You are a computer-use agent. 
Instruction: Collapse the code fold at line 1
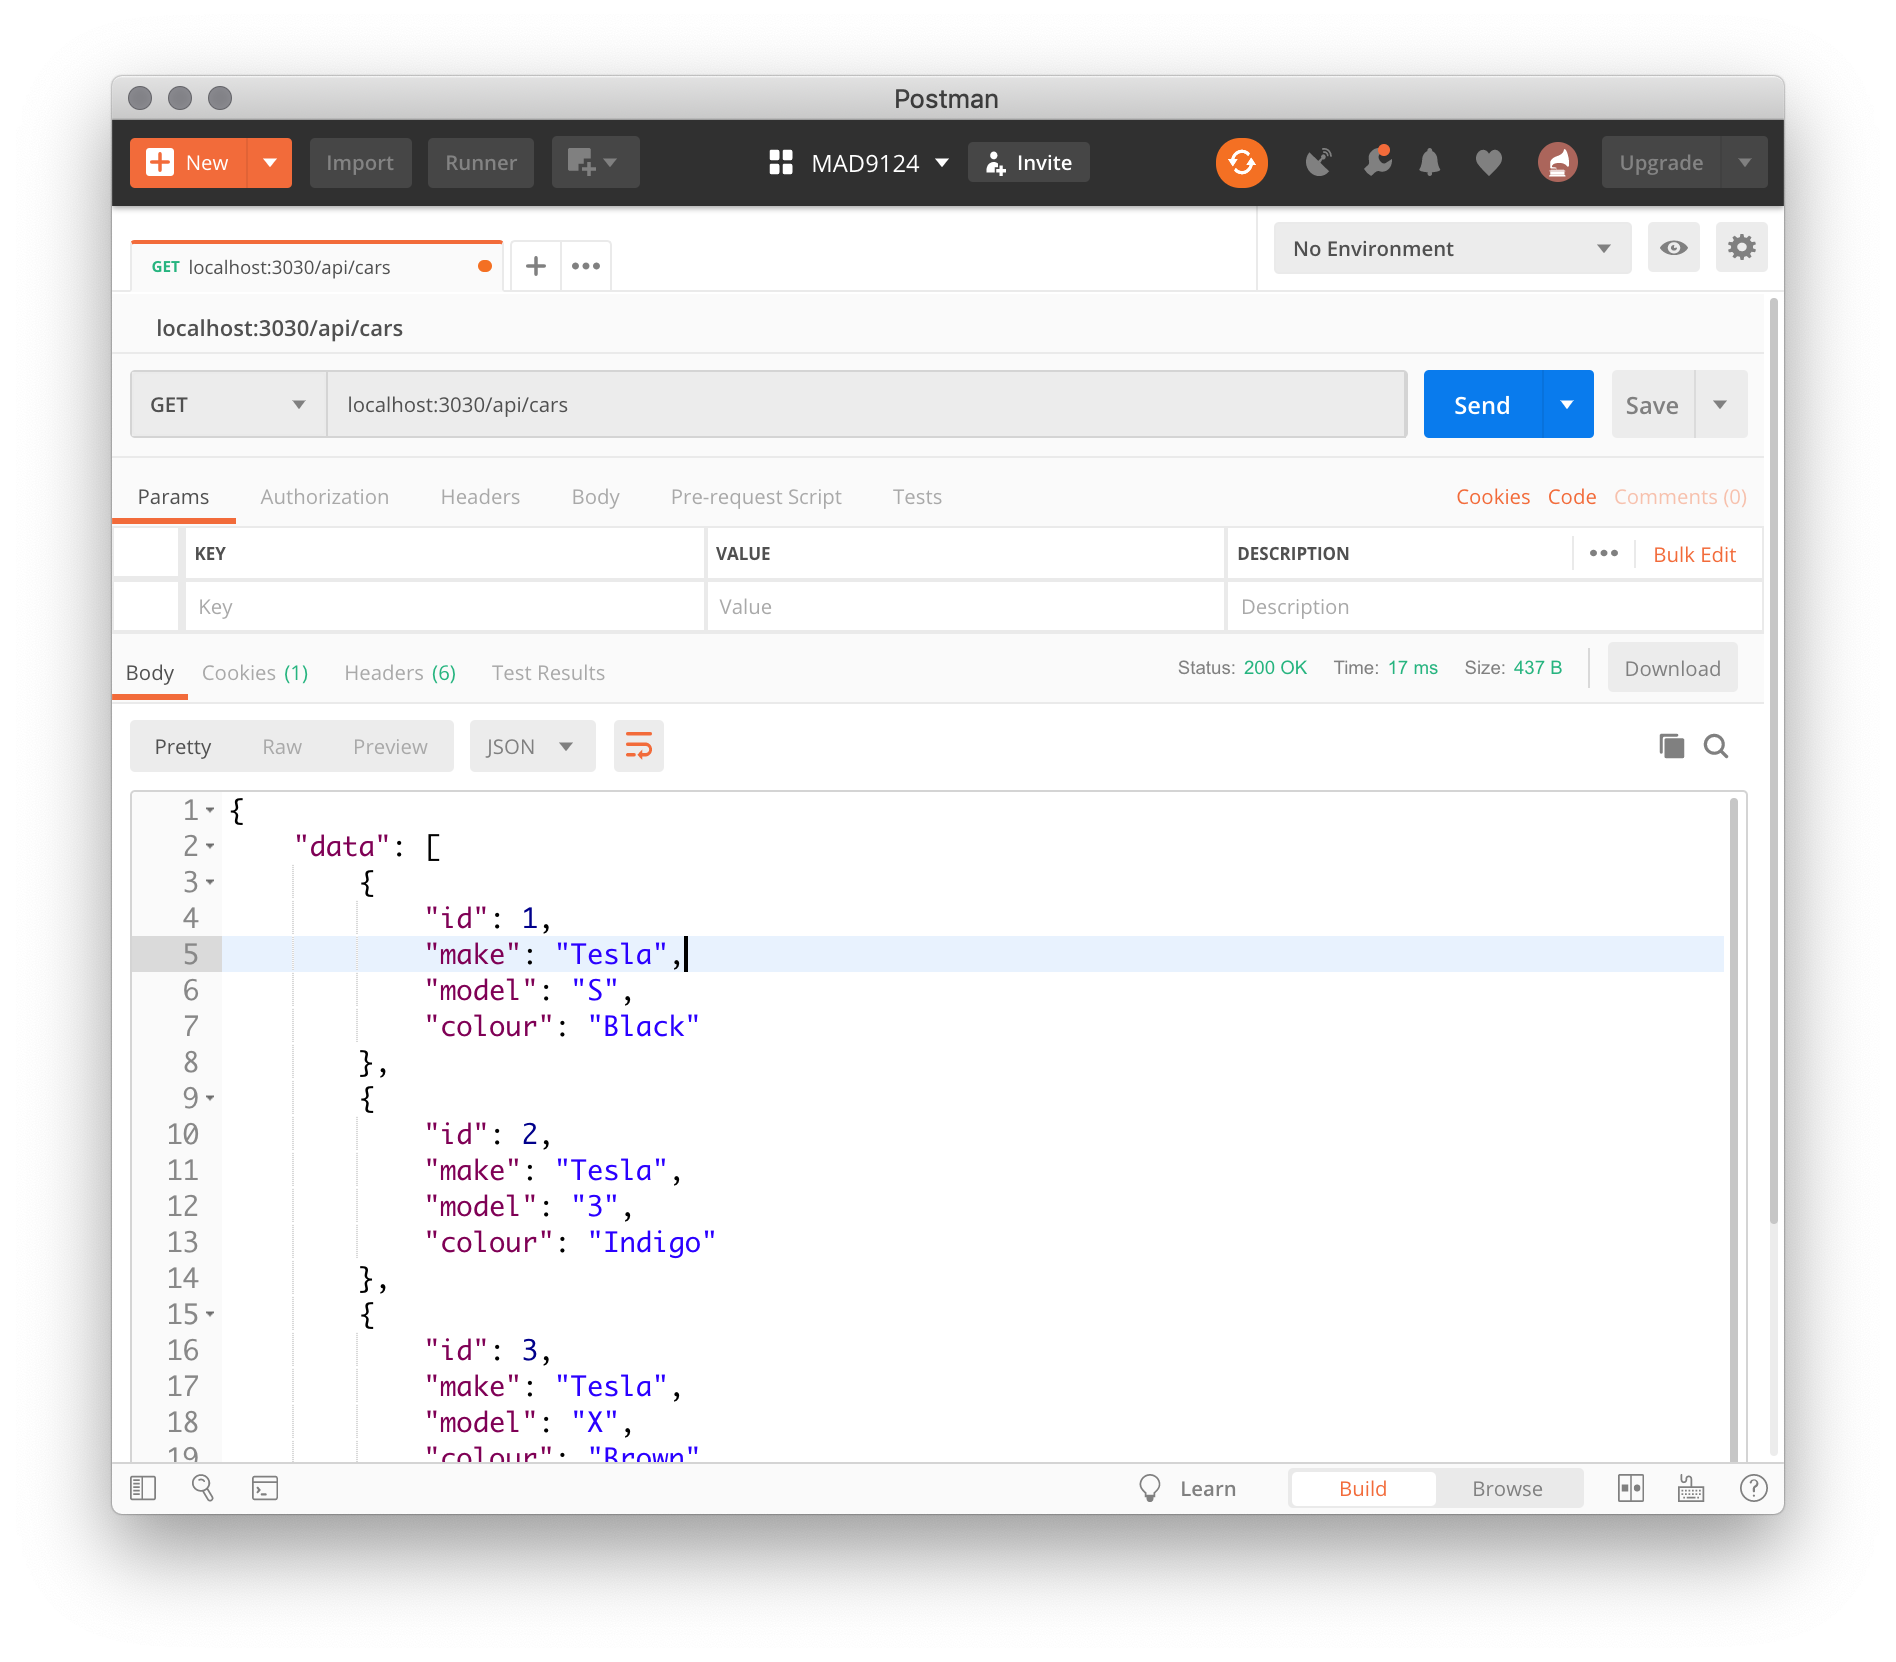[x=210, y=810]
